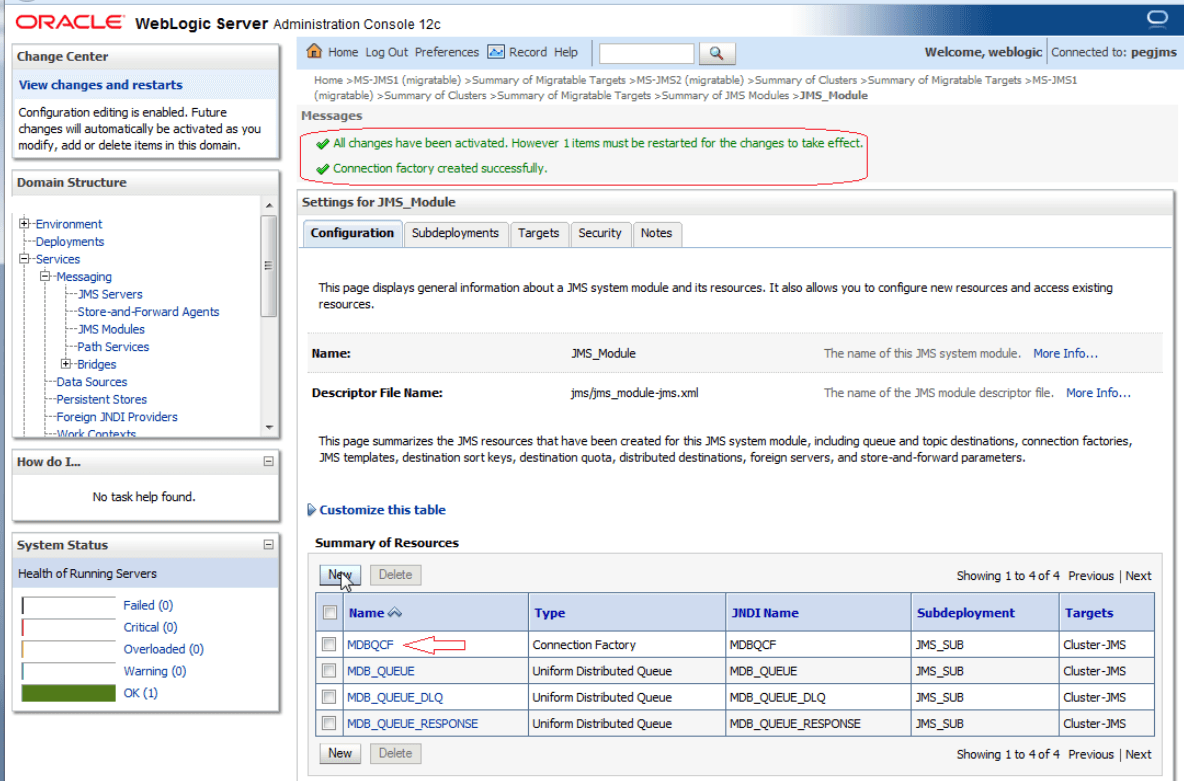
Task: Open the Security tab
Action: point(600,233)
